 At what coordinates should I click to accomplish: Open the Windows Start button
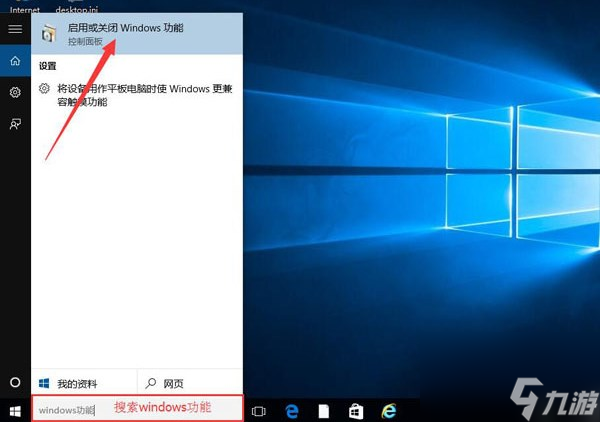(15, 411)
